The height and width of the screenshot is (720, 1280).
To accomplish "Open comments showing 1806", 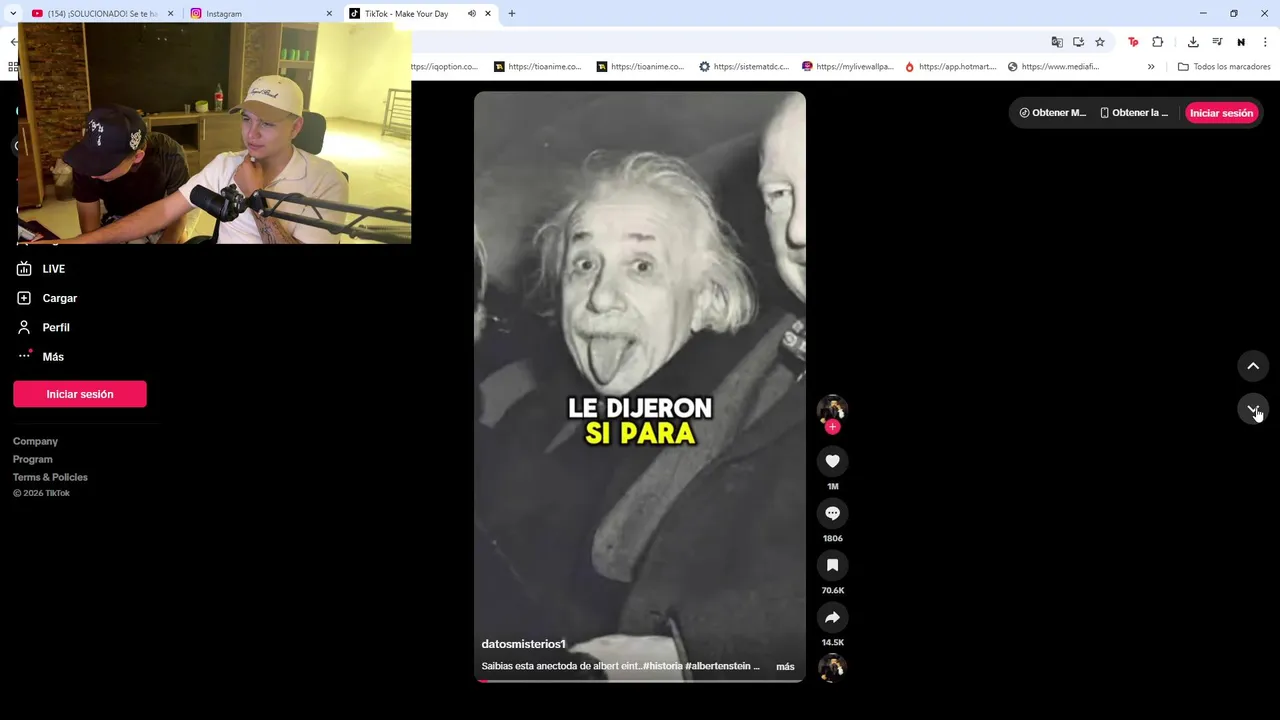I will tap(832, 513).
